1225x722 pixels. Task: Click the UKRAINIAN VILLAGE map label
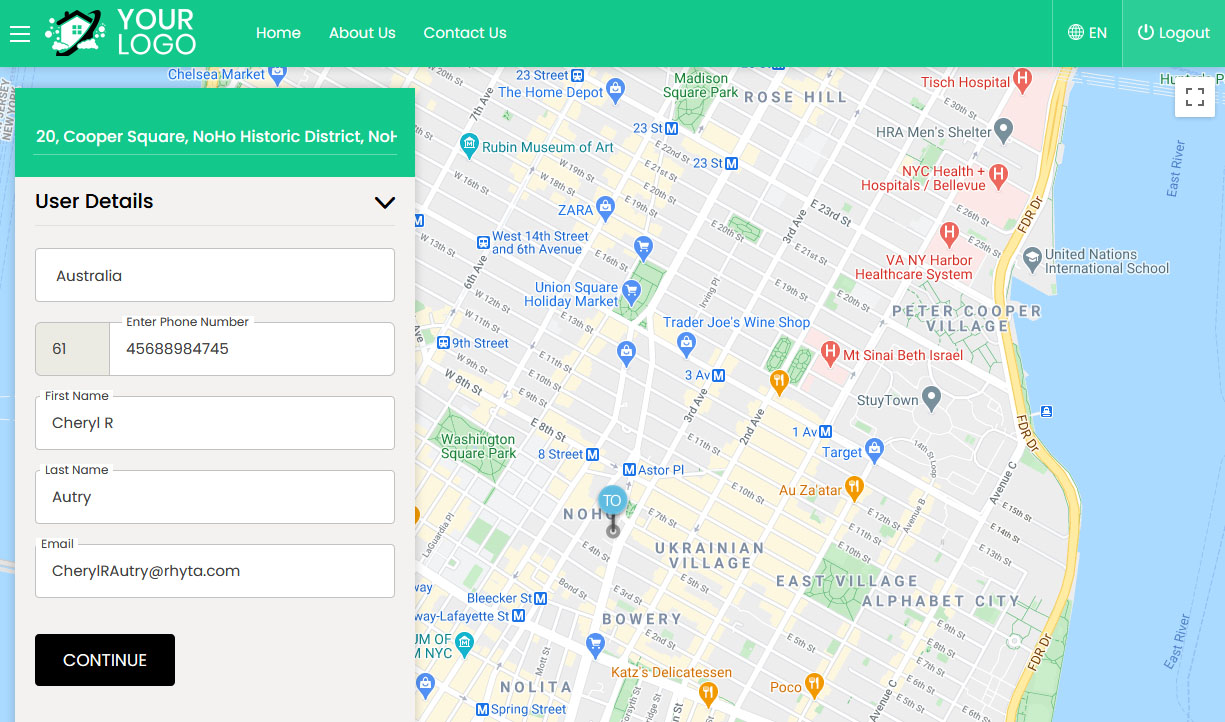tap(710, 555)
